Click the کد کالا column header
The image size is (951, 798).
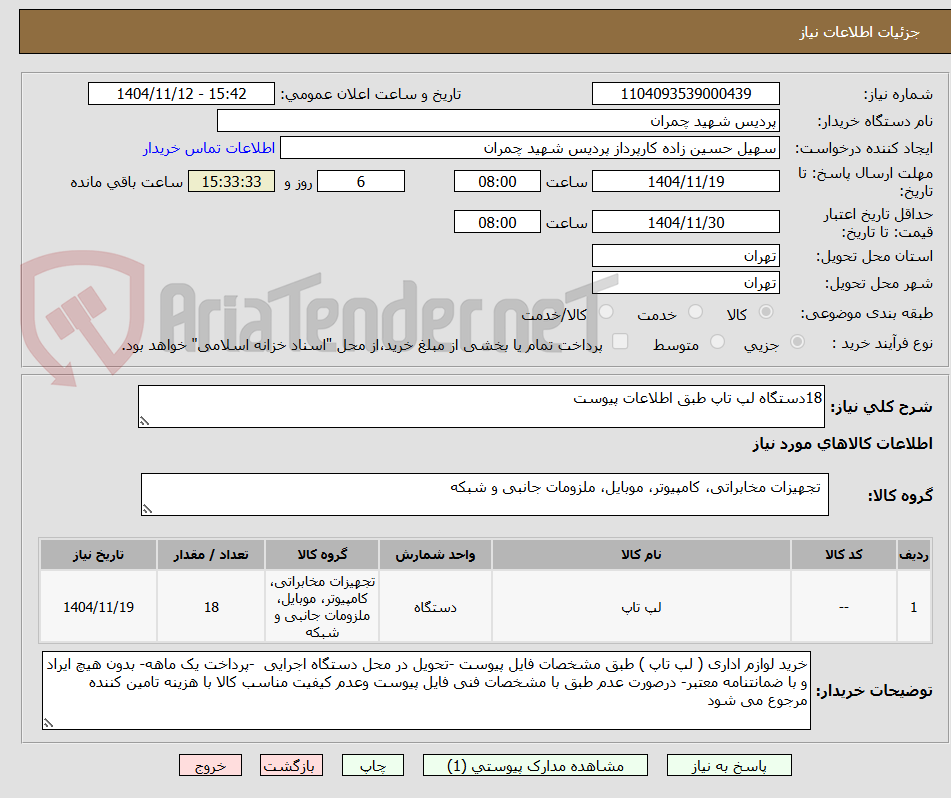pos(844,555)
